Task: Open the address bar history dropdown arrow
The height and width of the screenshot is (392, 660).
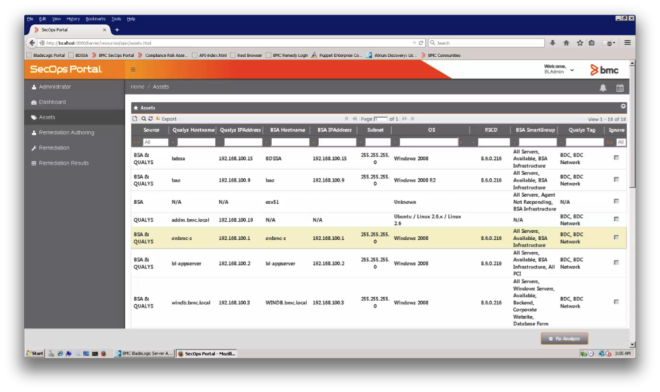Action: (x=414, y=43)
